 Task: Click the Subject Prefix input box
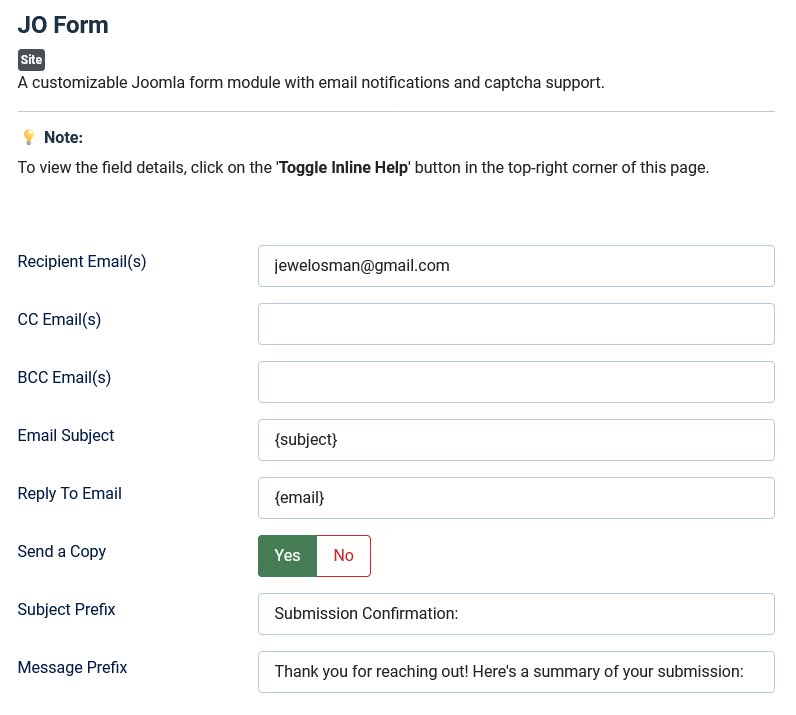(516, 614)
